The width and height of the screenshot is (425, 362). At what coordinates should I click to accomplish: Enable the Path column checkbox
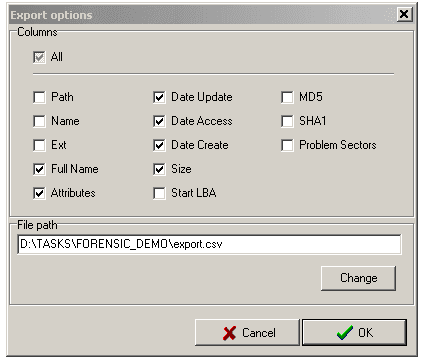tap(39, 97)
